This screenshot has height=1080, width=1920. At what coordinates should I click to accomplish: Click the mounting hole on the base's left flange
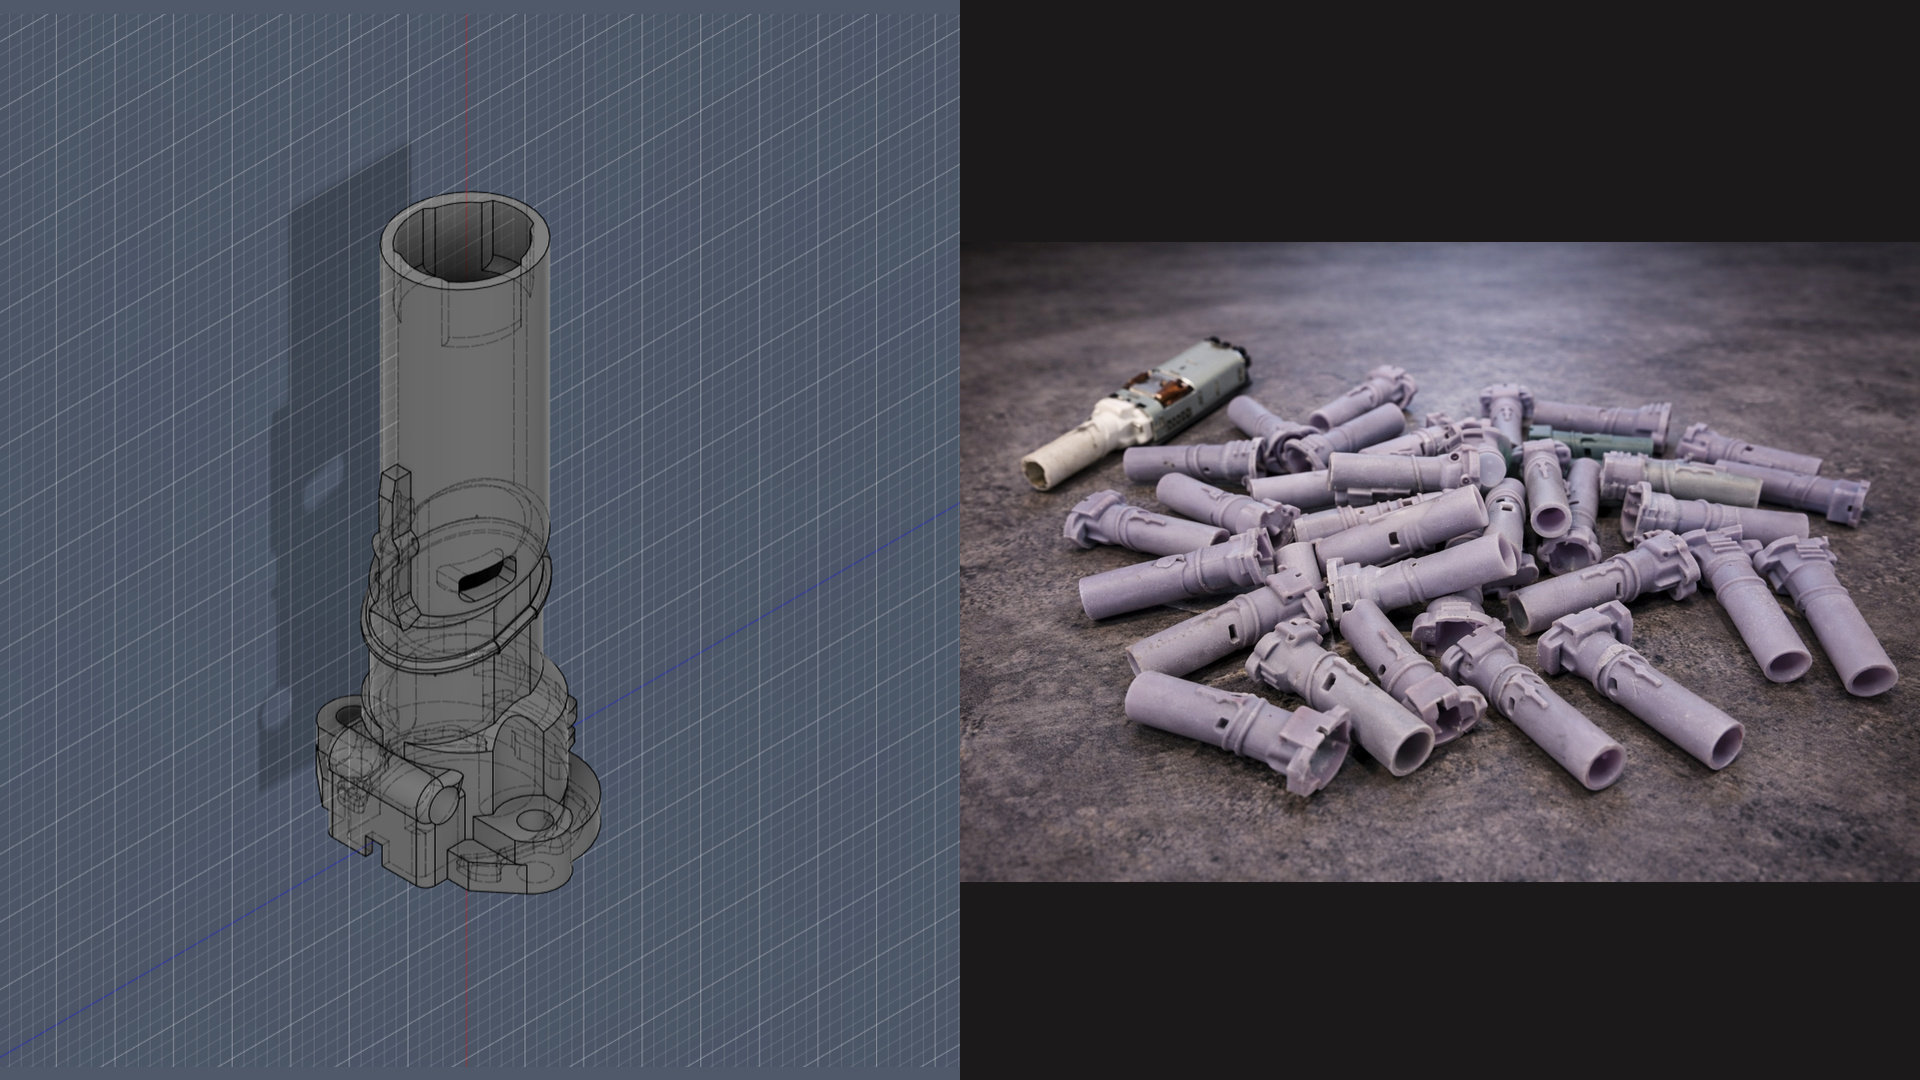pyautogui.click(x=346, y=717)
